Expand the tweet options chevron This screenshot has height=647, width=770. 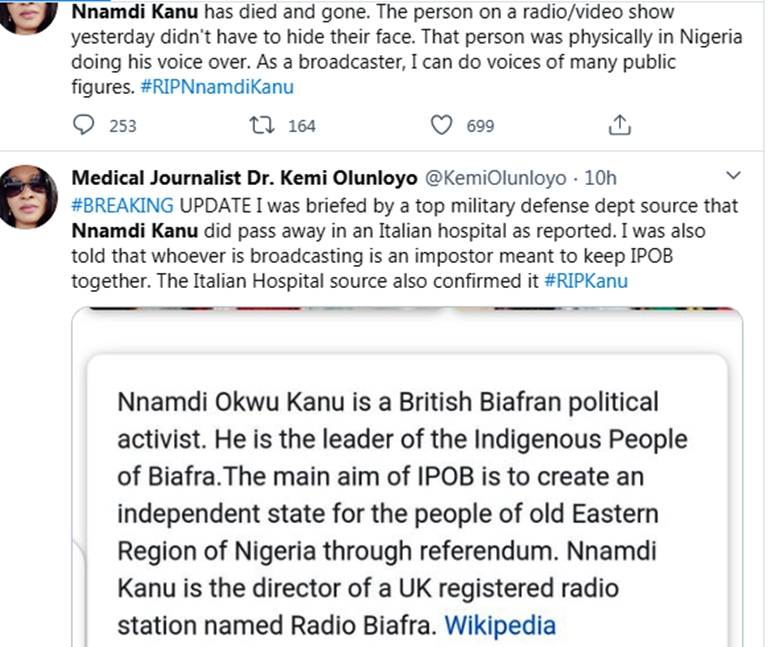point(732,177)
